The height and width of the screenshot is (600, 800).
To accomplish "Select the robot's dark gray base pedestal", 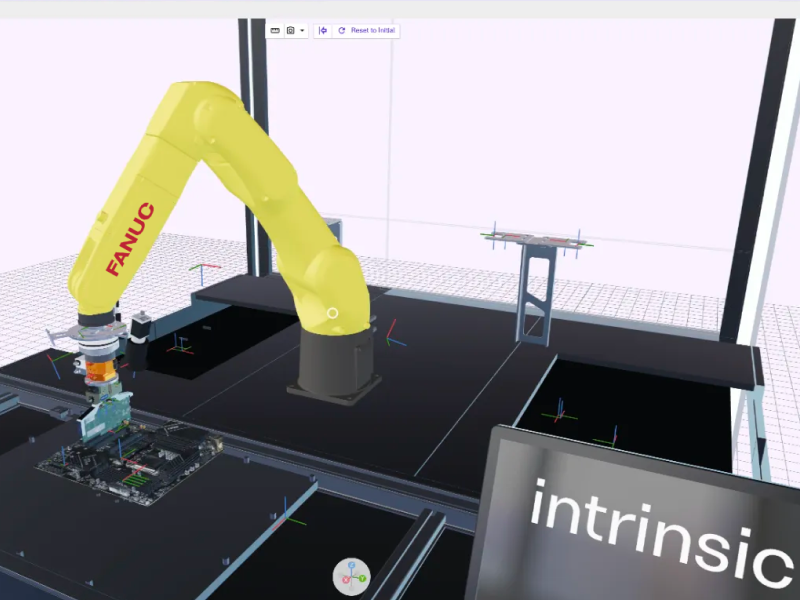I will click(x=336, y=366).
